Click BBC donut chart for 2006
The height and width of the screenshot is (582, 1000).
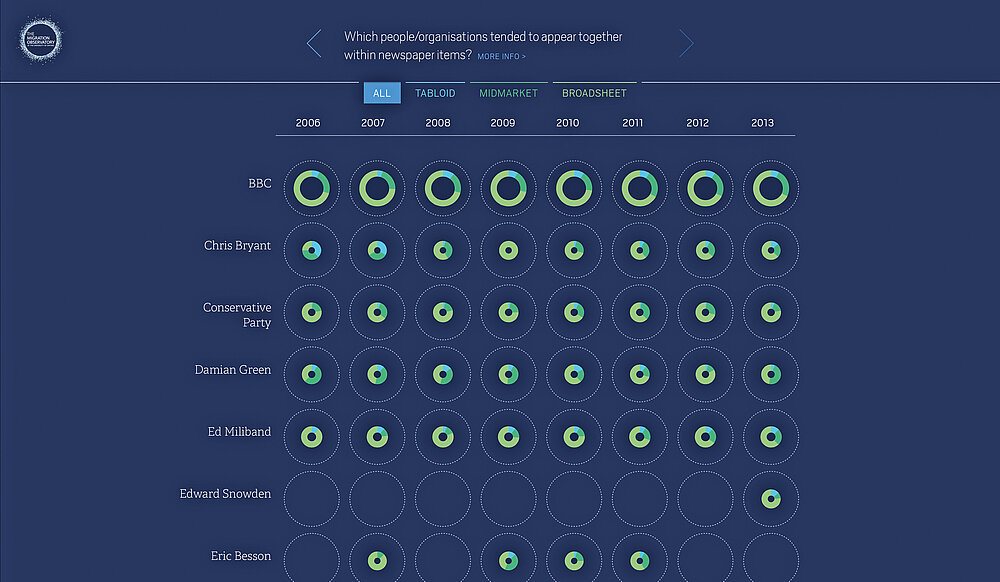click(x=311, y=188)
